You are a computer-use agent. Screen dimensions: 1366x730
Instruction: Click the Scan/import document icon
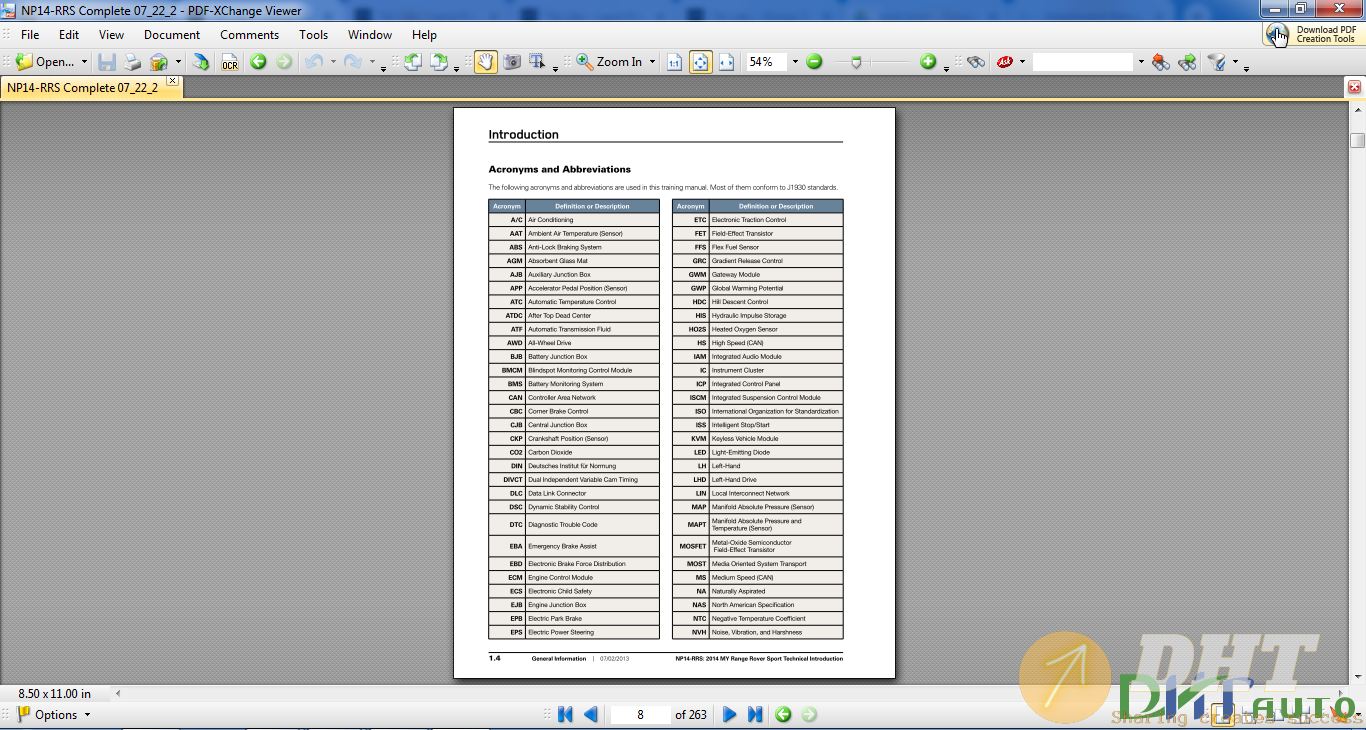pyautogui.click(x=201, y=62)
